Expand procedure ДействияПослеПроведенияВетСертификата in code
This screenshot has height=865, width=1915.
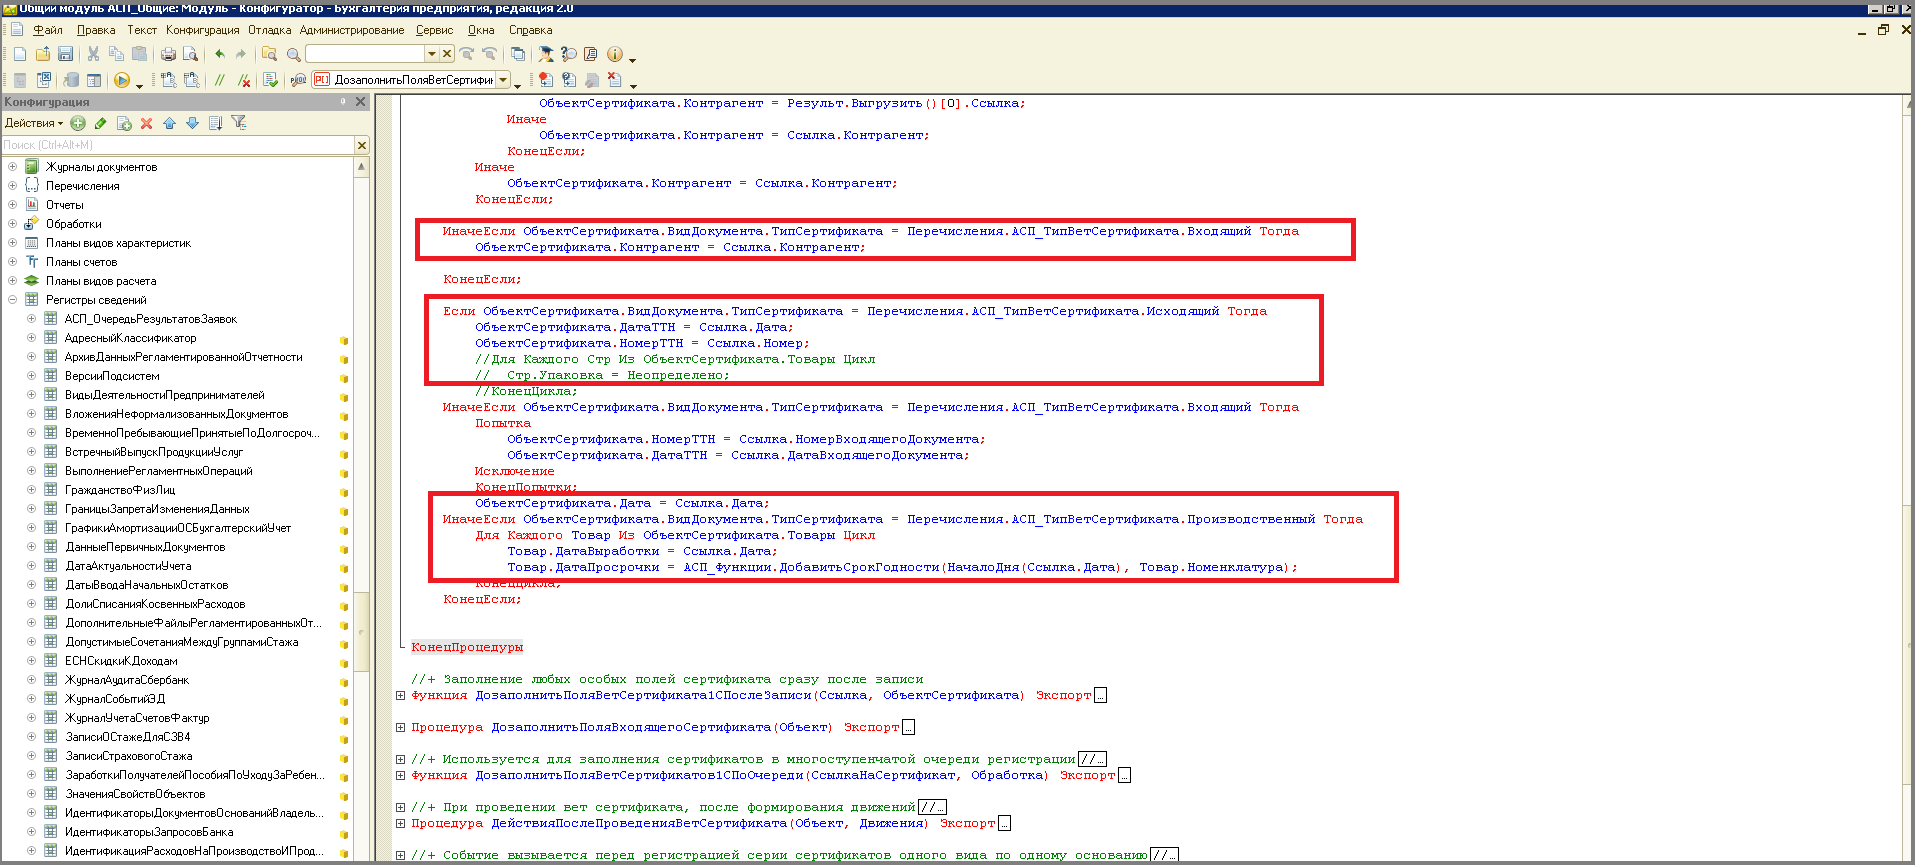coord(400,823)
